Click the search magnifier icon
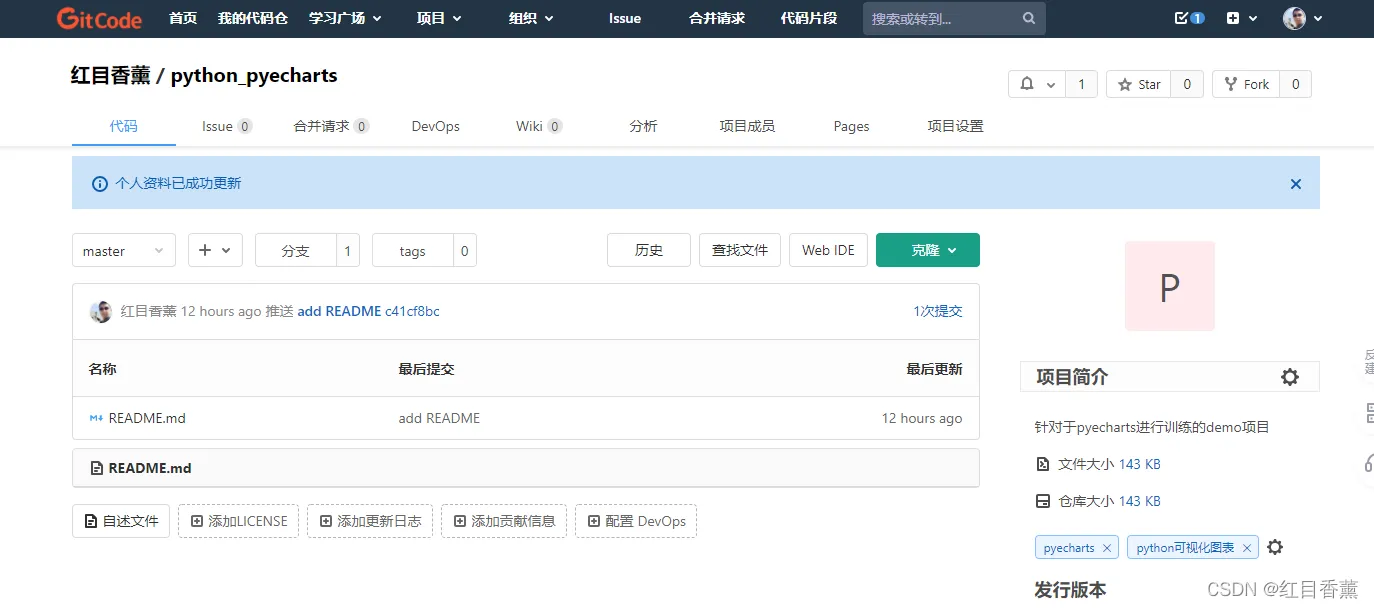Image resolution: width=1374 pixels, height=608 pixels. pos(1029,19)
